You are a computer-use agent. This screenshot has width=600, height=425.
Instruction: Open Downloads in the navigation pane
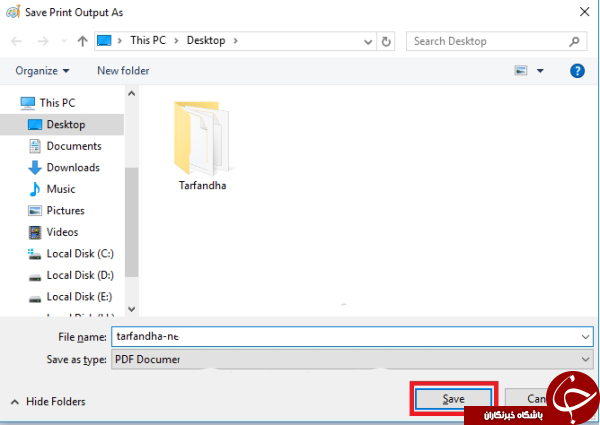coord(73,167)
